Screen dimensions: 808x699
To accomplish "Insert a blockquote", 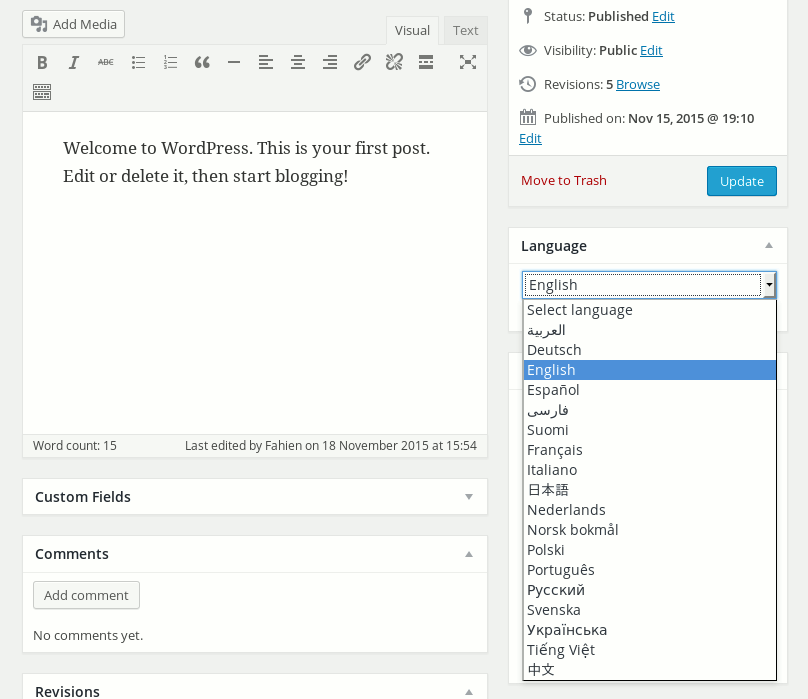I will 202,62.
